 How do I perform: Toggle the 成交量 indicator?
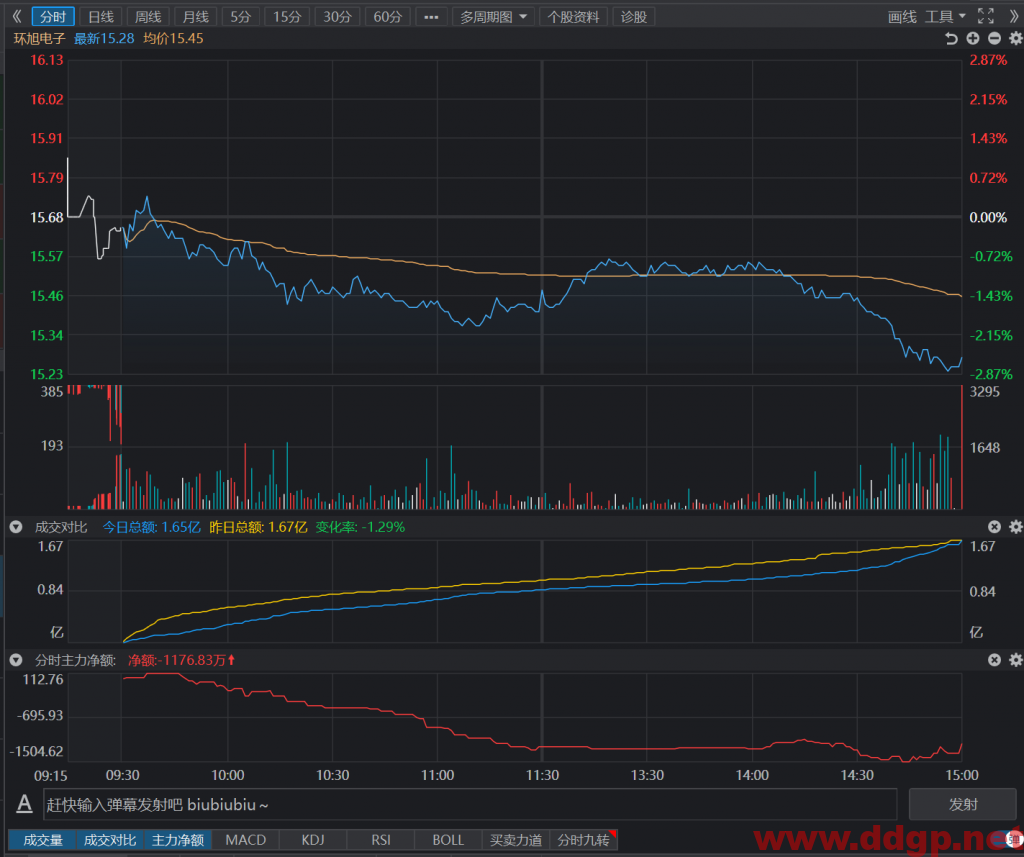(42, 839)
